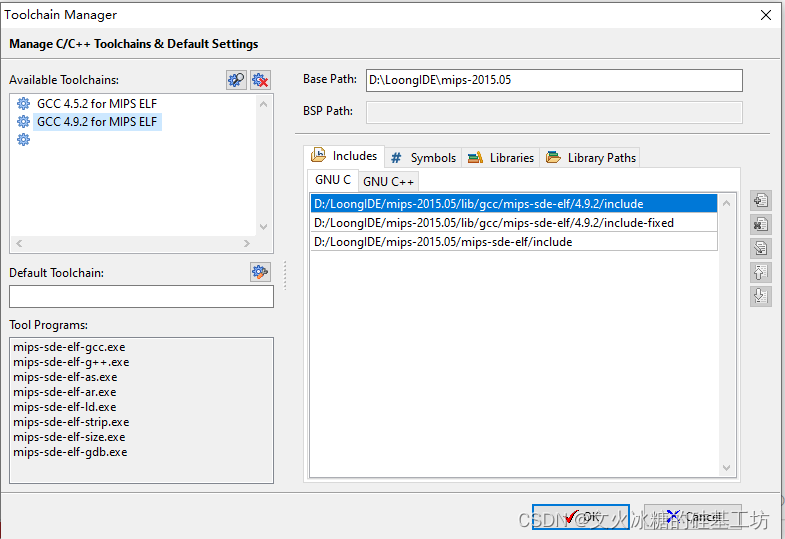The height and width of the screenshot is (539, 785).
Task: Click the Base Path input field
Action: [554, 80]
